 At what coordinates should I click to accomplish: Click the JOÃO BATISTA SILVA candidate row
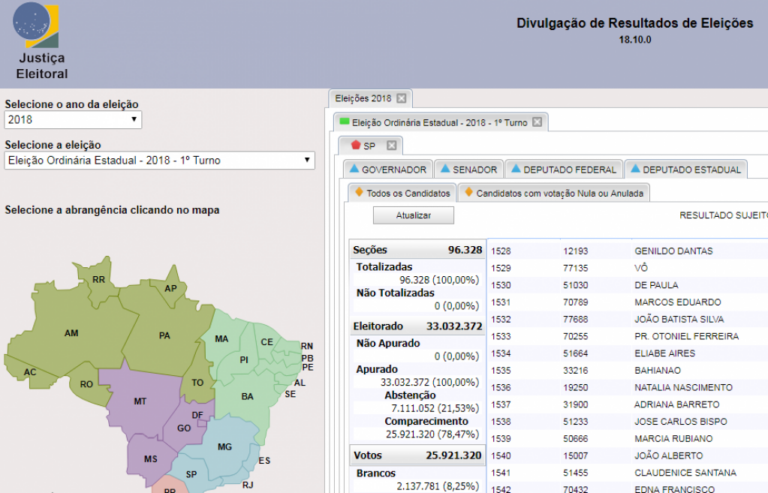pyautogui.click(x=627, y=319)
